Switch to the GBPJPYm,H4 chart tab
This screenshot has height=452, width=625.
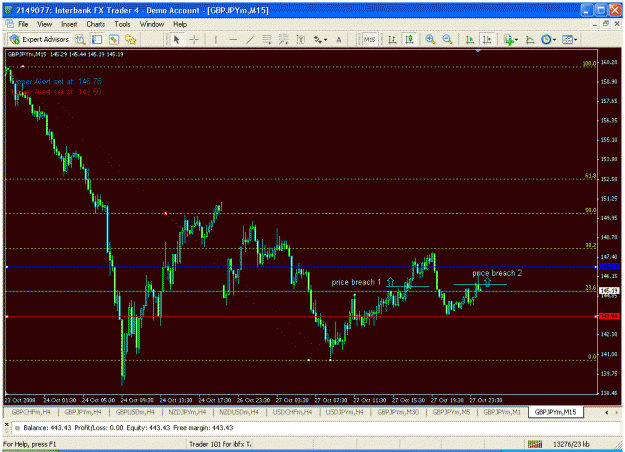(x=83, y=412)
